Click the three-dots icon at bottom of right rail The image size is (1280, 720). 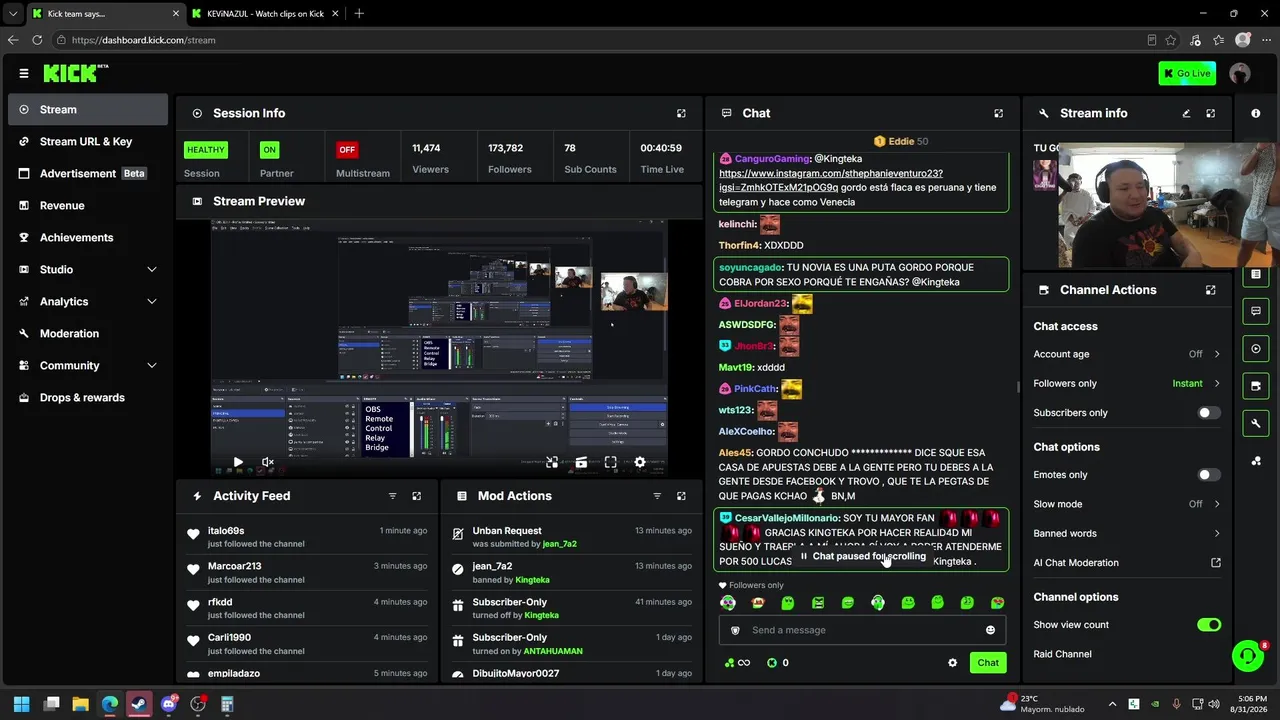click(x=1256, y=461)
